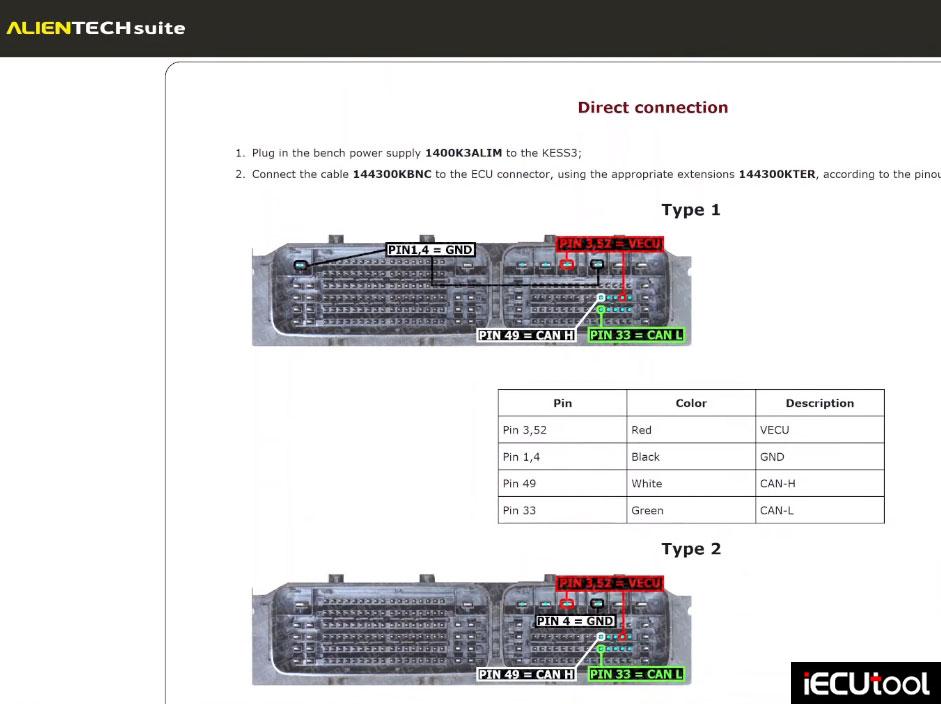
Task: Select the Type 1 ECU connector image
Action: (472, 290)
